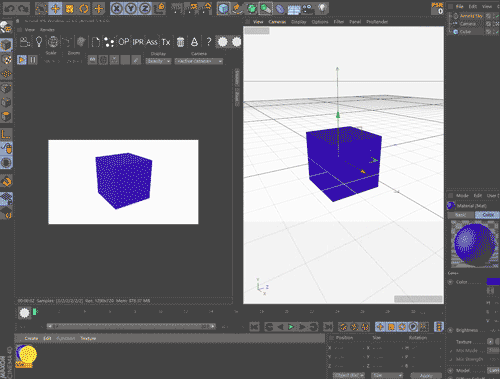Viewport: 500px width, 379px height.
Task: Click Arnold IPR camera icon
Action: pyautogui.click(x=25, y=42)
